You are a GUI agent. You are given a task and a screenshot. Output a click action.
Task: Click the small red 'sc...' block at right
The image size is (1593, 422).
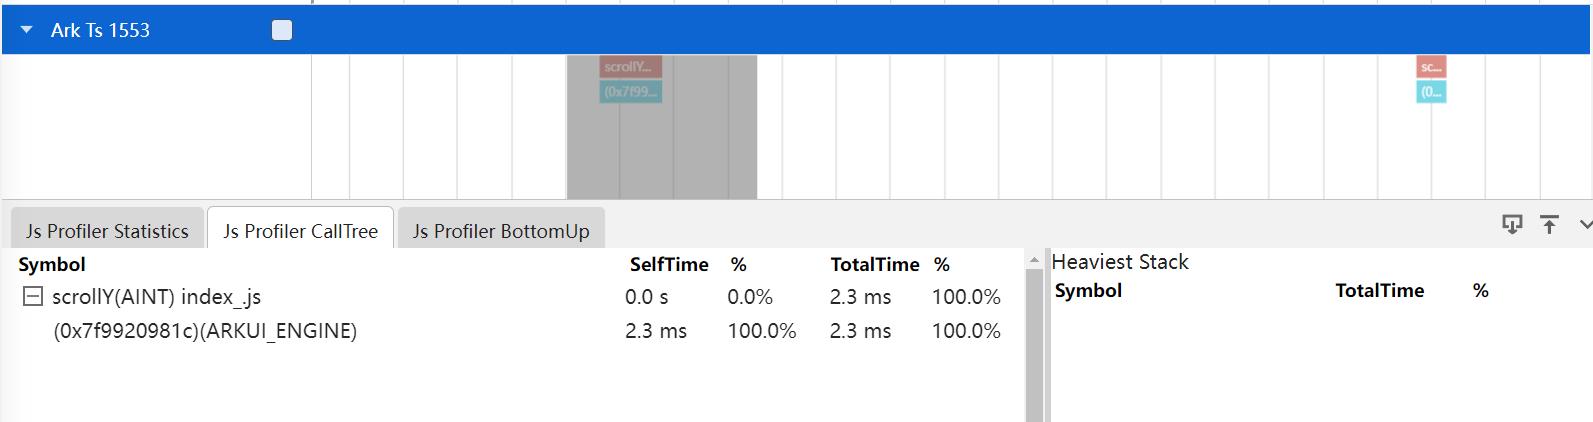click(x=1431, y=67)
